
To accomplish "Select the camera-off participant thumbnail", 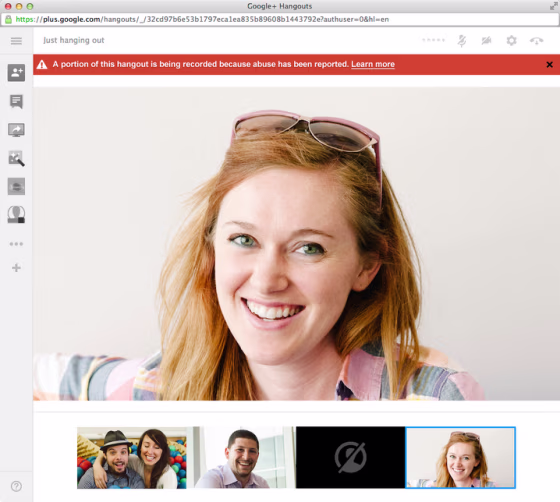I will coord(350,458).
